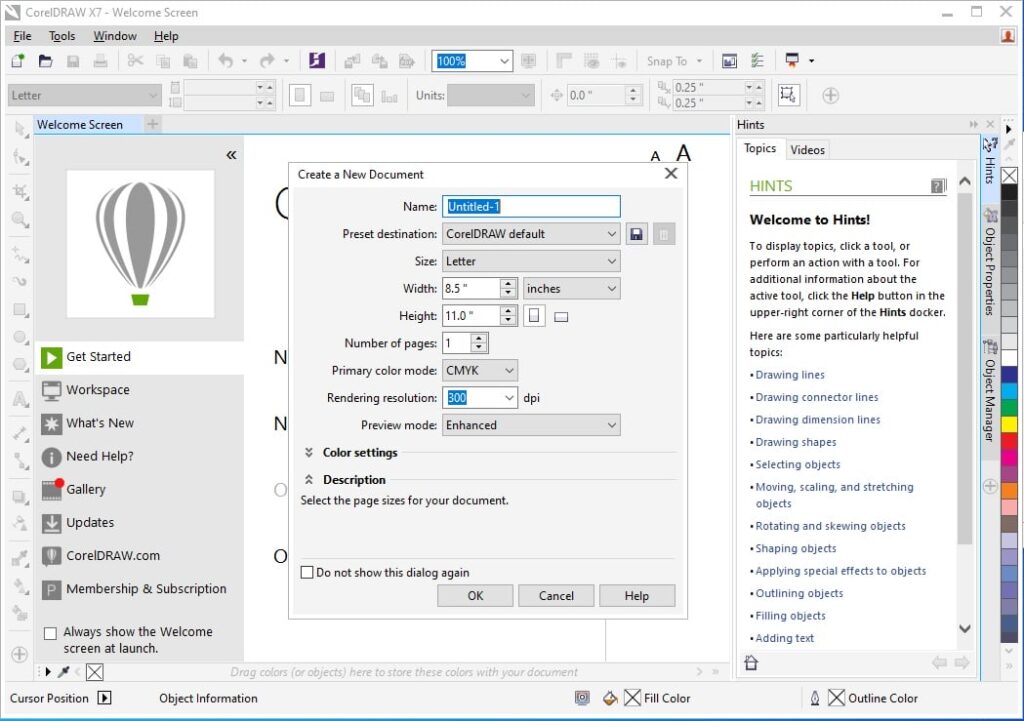Click the document Name input field
The image size is (1024, 721).
(x=531, y=206)
